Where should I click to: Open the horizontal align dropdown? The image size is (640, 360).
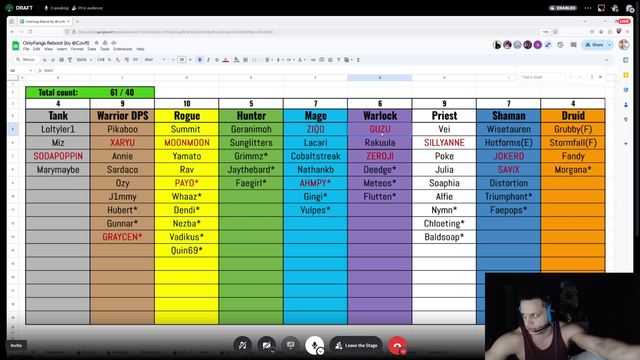pos(269,60)
